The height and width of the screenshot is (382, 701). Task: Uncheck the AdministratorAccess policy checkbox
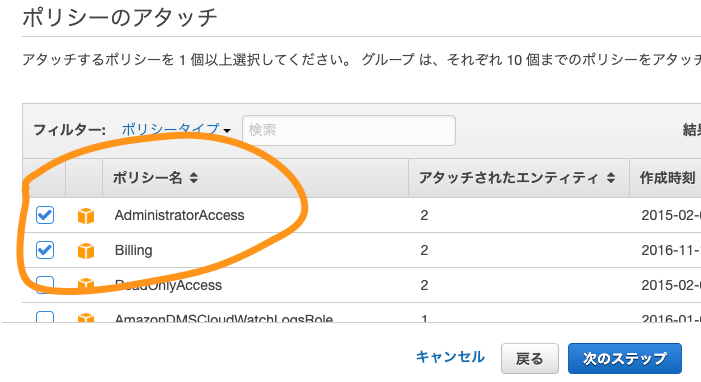coord(45,215)
